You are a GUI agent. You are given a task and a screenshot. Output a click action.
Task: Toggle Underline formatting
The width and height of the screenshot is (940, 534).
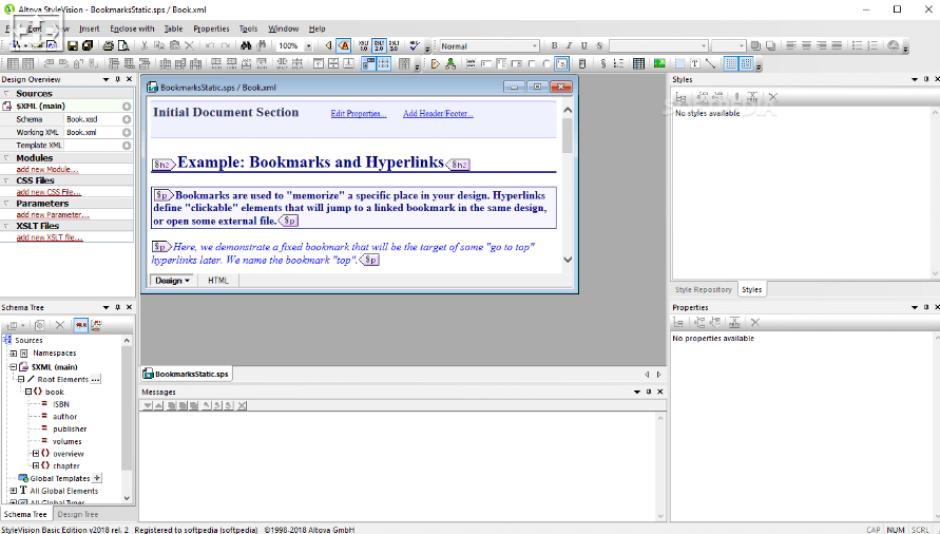[584, 46]
